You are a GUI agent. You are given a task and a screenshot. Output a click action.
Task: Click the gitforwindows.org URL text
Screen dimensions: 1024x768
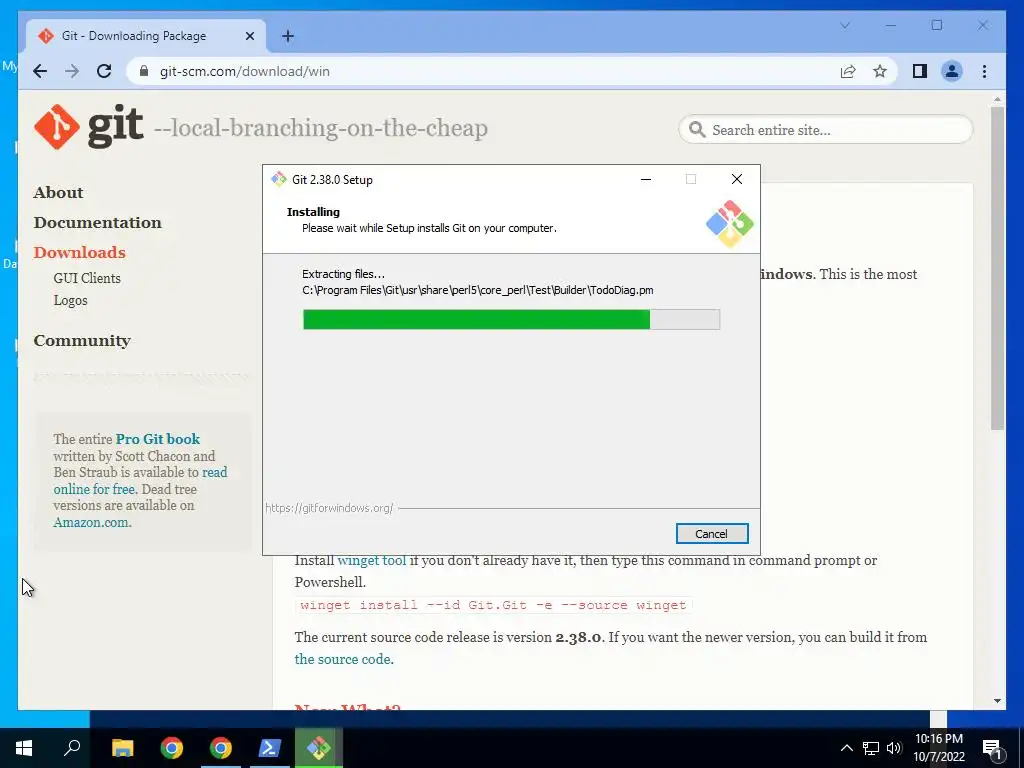point(329,507)
